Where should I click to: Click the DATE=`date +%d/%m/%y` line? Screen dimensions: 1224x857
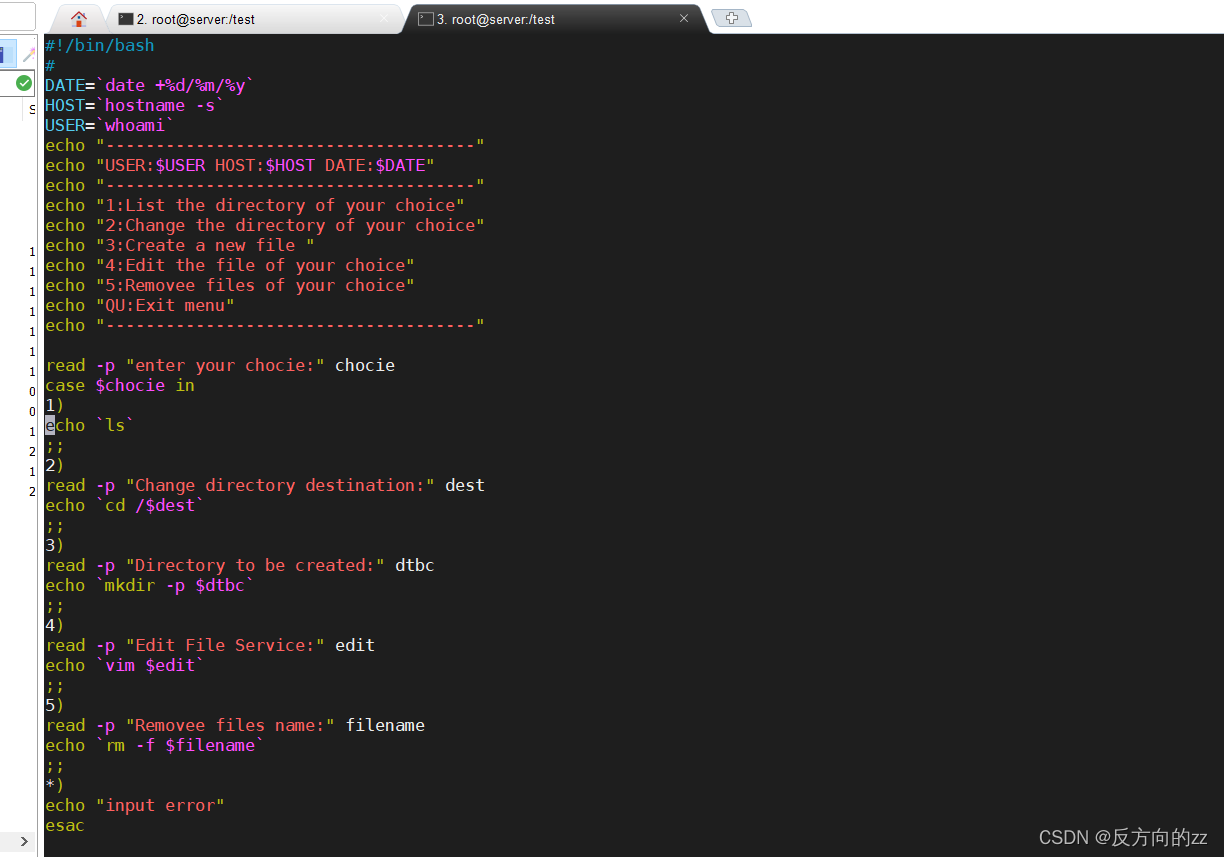(150, 85)
